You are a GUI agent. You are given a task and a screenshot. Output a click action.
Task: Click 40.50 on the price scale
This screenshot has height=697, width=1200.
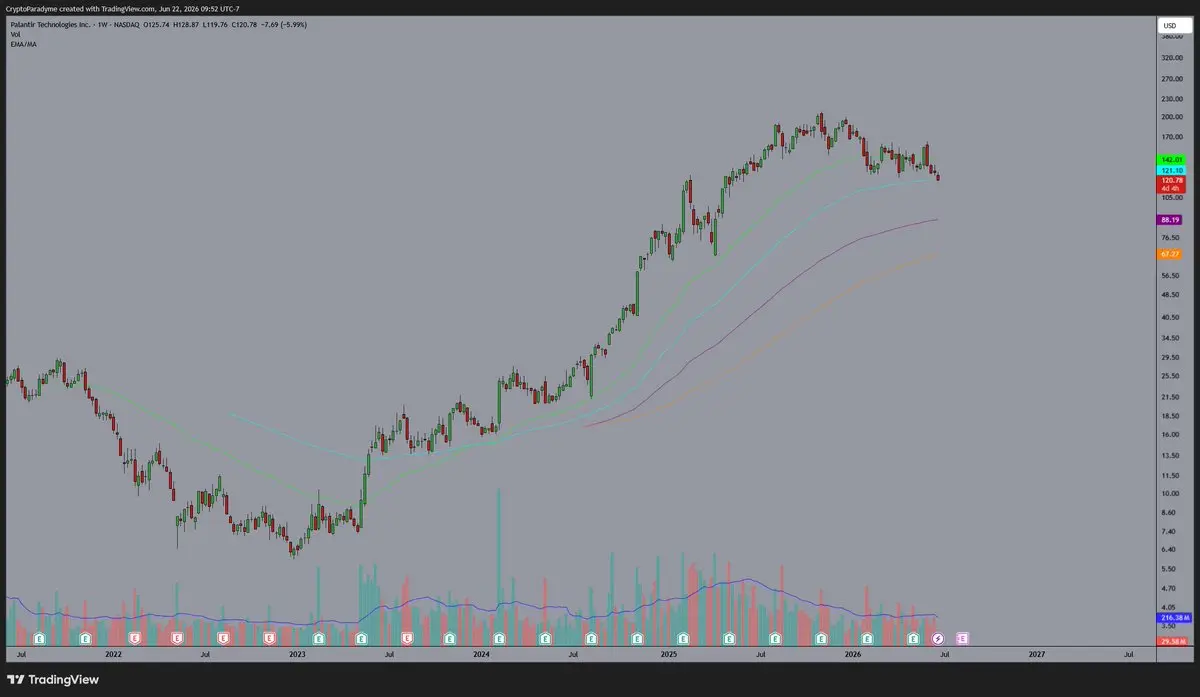(x=1170, y=317)
